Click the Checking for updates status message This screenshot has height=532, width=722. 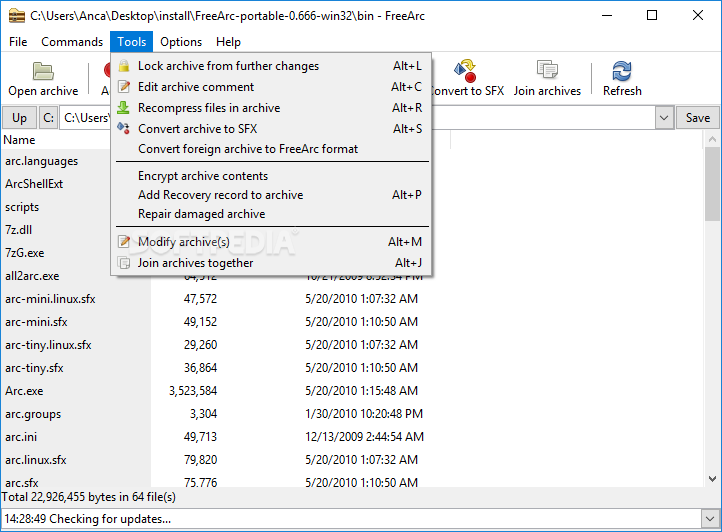point(87,519)
